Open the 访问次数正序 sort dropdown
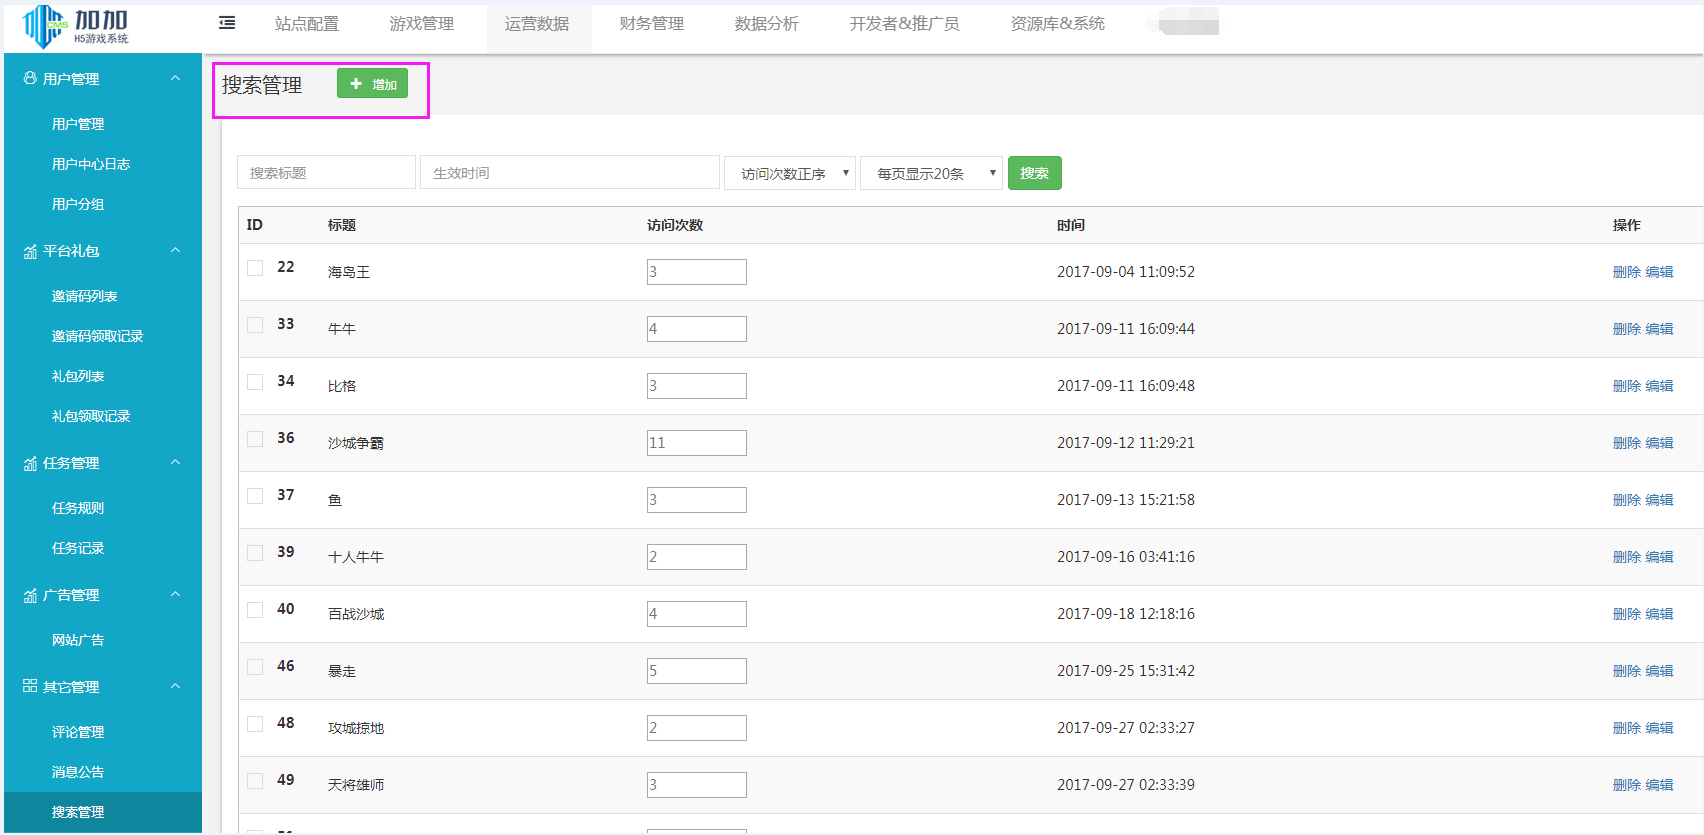 (x=790, y=173)
